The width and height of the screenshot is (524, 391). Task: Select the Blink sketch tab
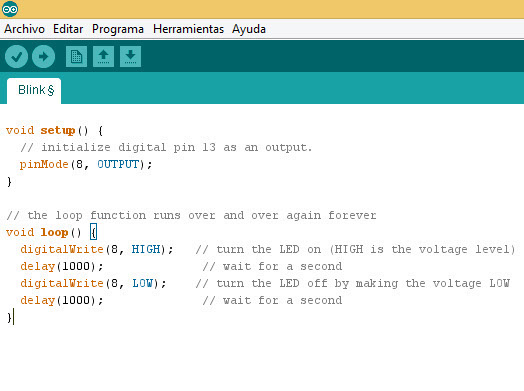point(34,91)
